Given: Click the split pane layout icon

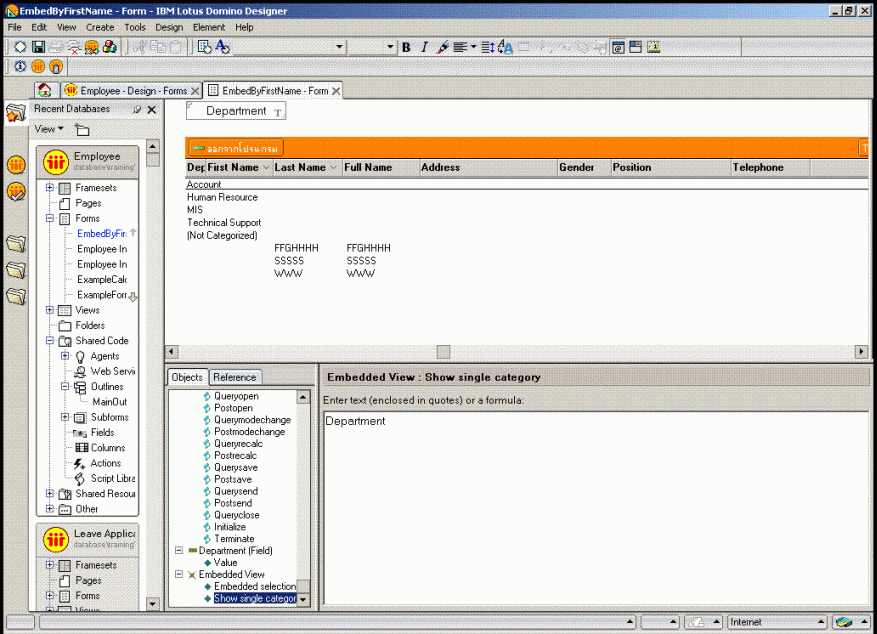Looking at the screenshot, I should pos(635,48).
